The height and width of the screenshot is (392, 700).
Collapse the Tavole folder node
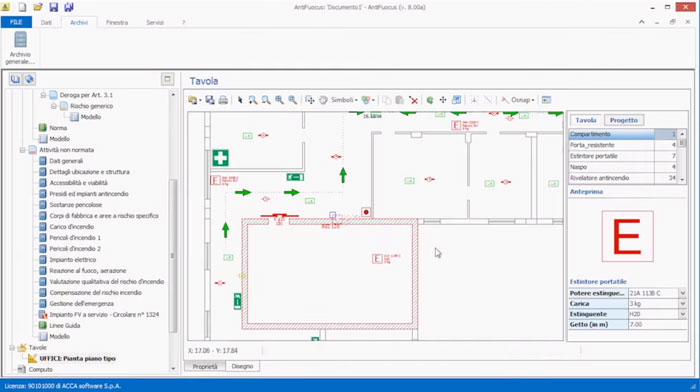coord(12,347)
